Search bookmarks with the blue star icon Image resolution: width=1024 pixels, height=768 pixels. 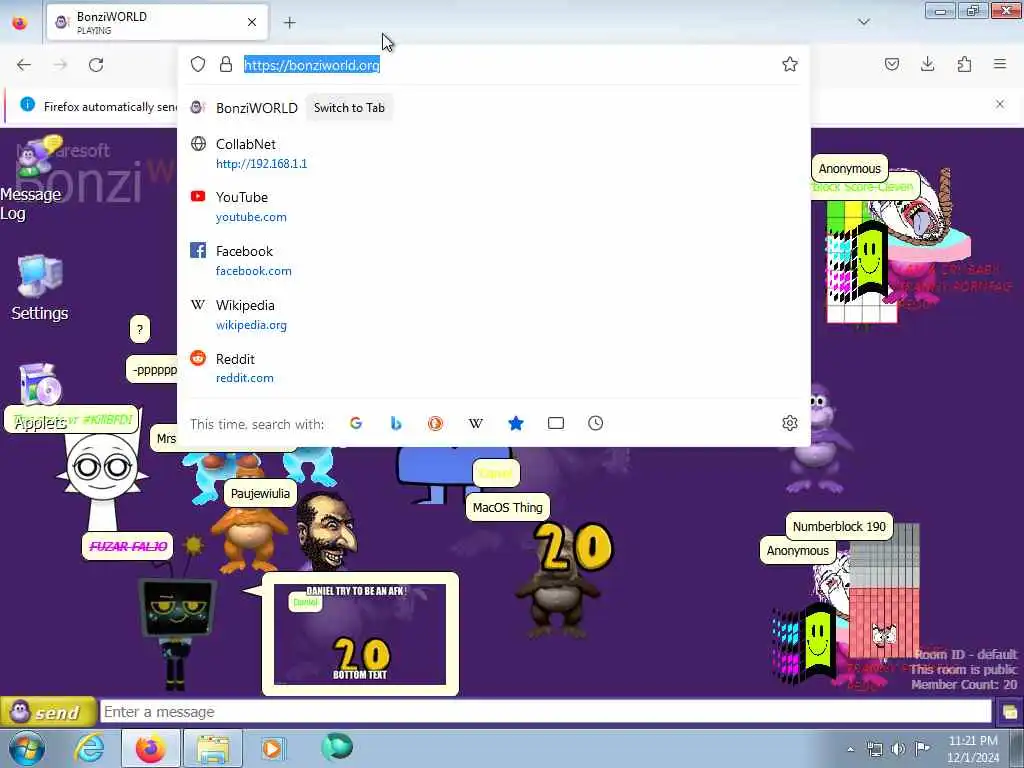pos(516,423)
